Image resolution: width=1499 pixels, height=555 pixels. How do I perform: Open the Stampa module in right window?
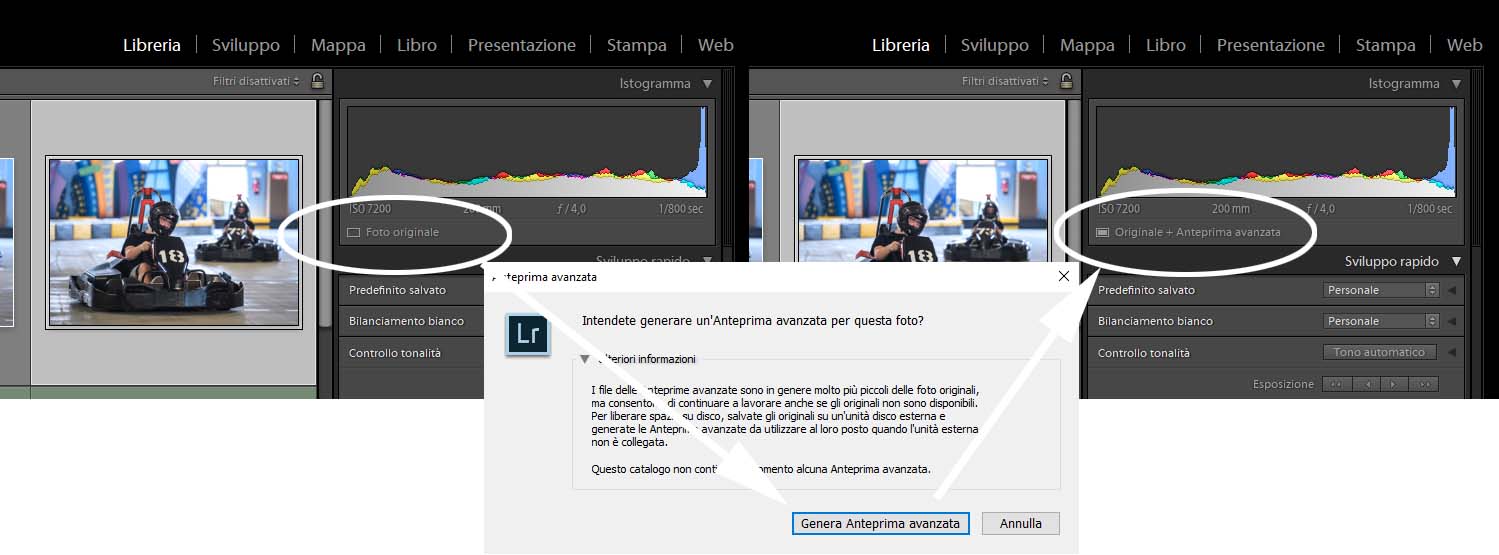pyautogui.click(x=1385, y=45)
